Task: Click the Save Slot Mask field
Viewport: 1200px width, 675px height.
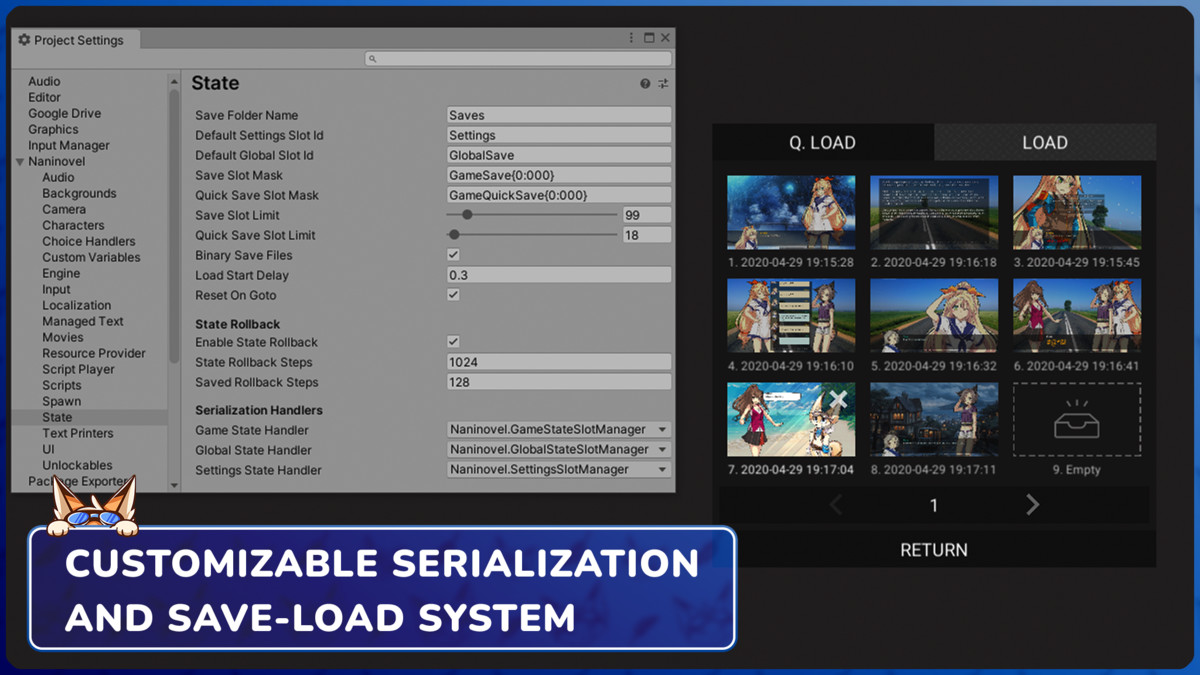Action: pyautogui.click(x=559, y=175)
